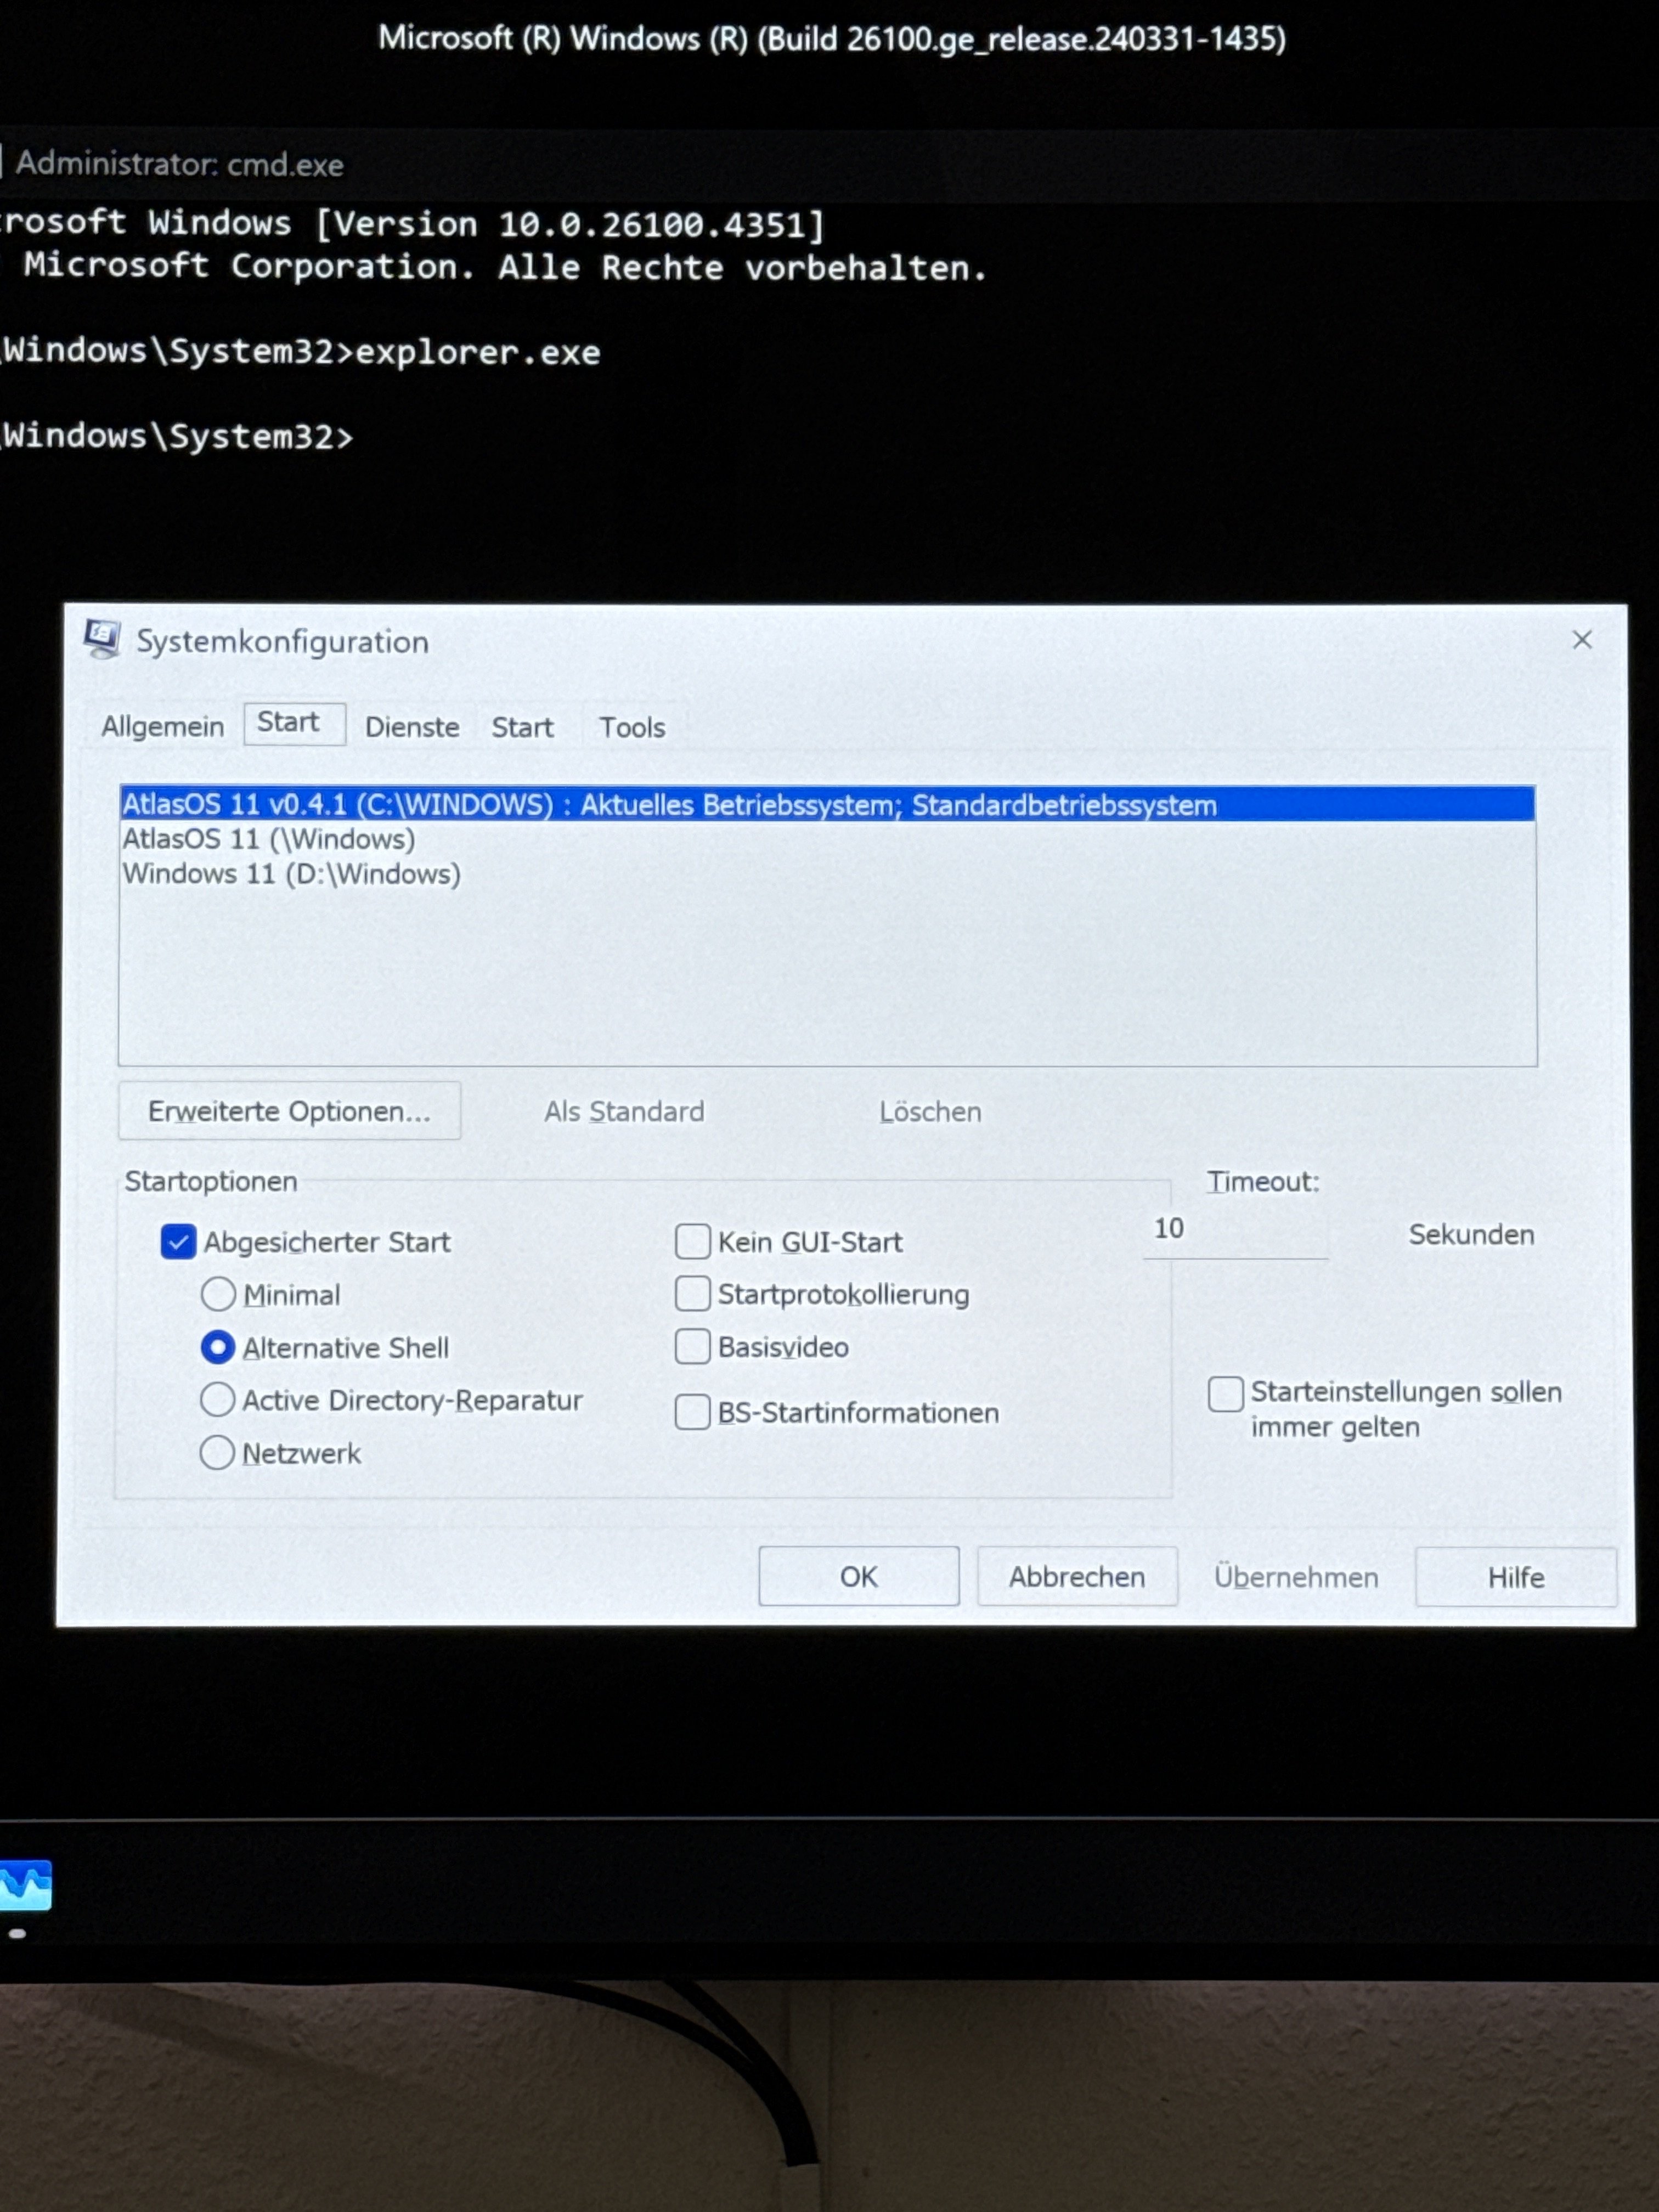Click the Erweiterte Optionen button

coord(289,1111)
